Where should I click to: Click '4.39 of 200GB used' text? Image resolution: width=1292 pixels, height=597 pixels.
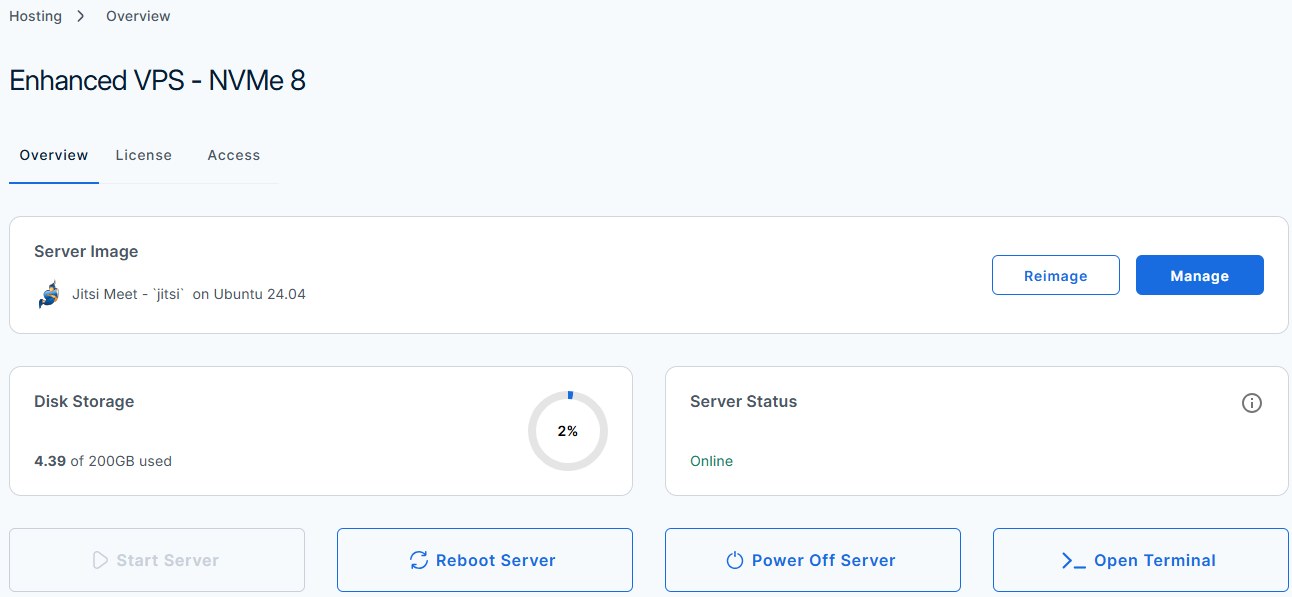(103, 461)
